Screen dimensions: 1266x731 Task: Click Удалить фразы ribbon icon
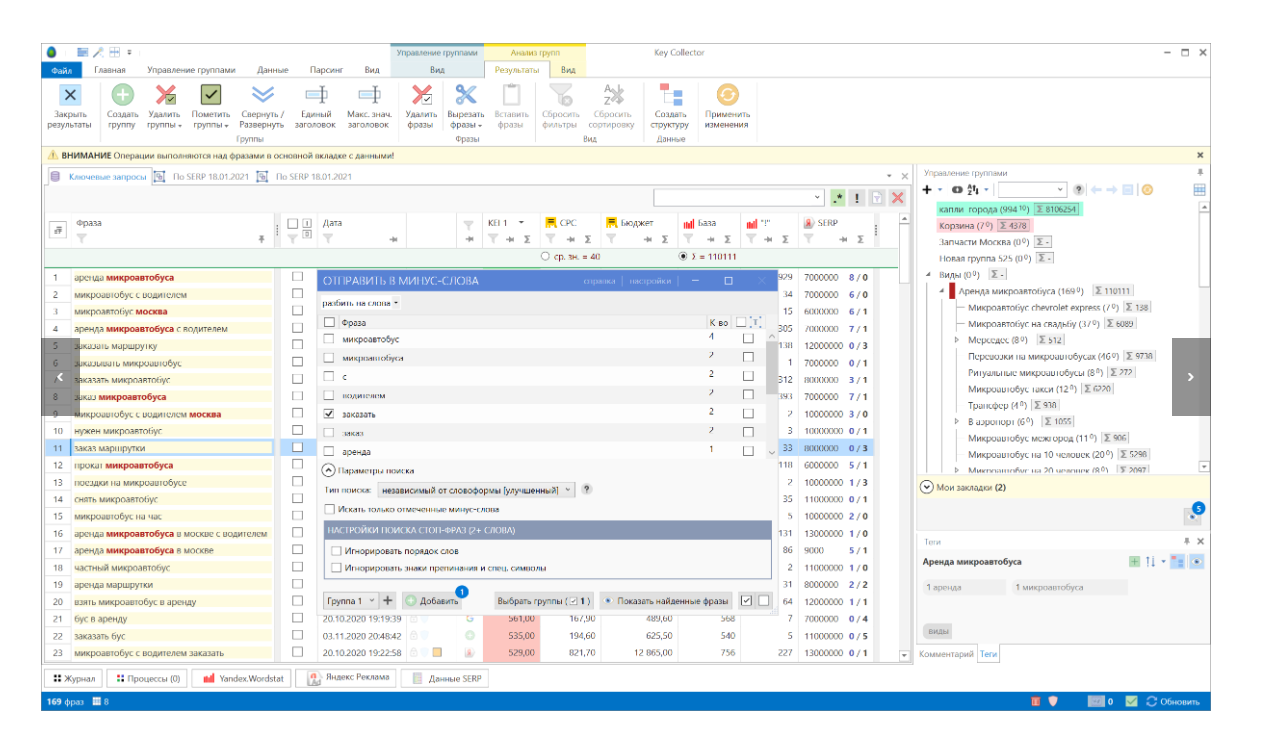click(x=421, y=96)
